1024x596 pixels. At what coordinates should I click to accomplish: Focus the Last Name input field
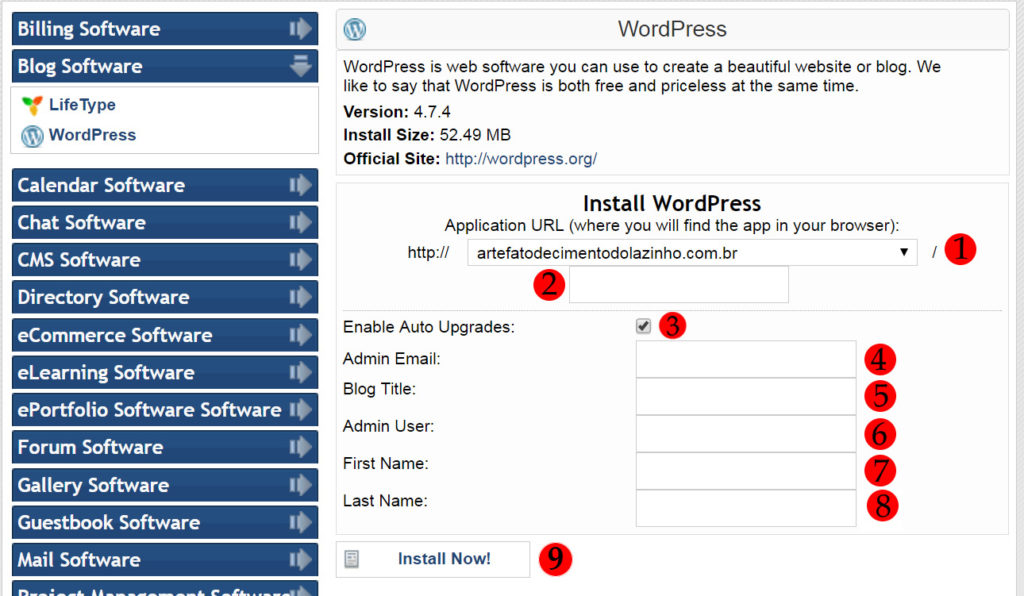click(x=746, y=508)
